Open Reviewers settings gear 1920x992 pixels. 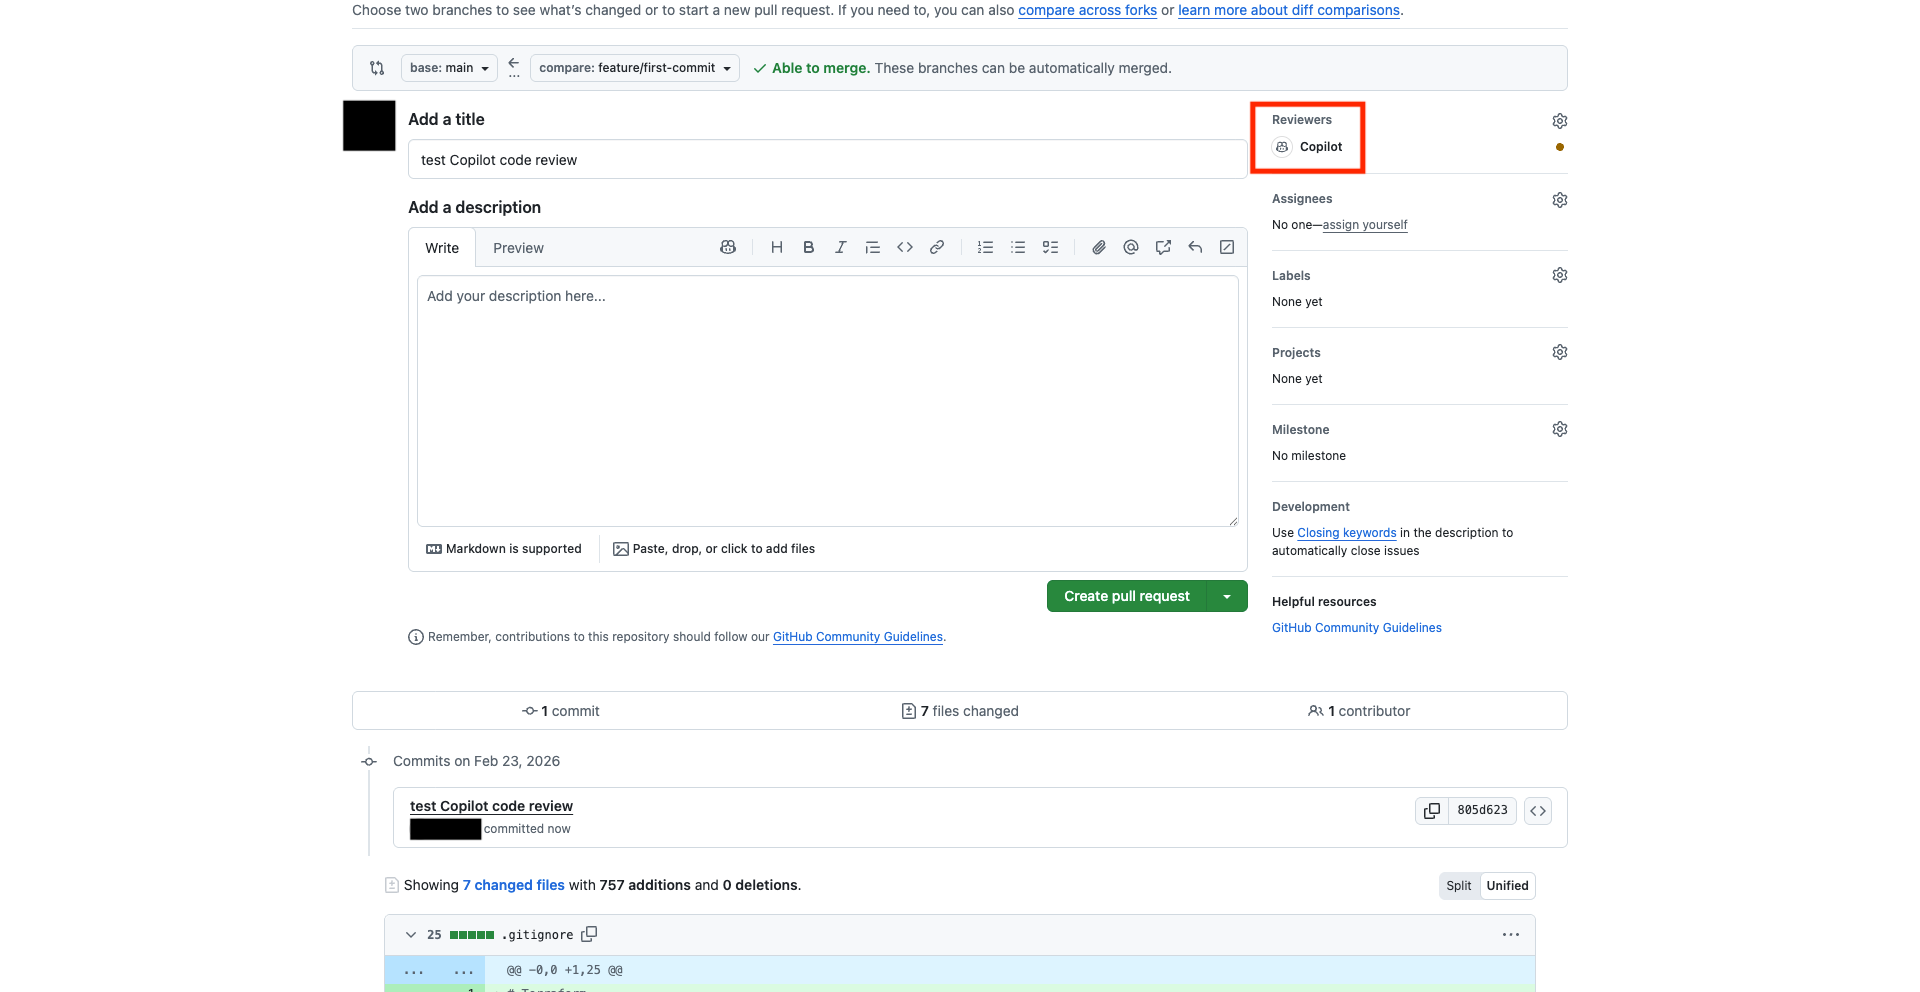(x=1559, y=121)
